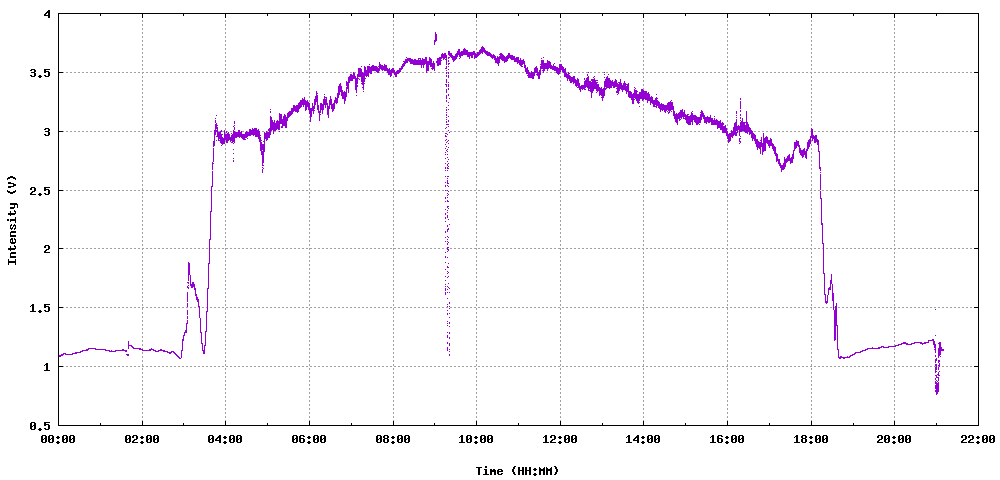Click the x-axis label '14:00'

643,439
